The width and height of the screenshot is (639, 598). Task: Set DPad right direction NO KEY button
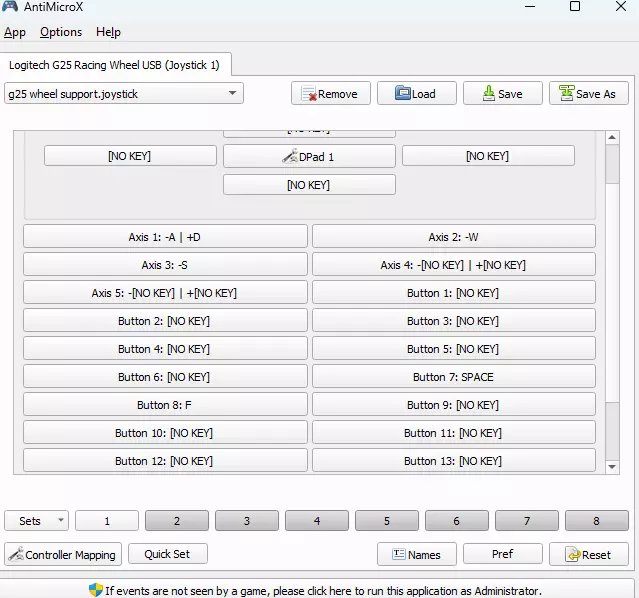tap(488, 156)
